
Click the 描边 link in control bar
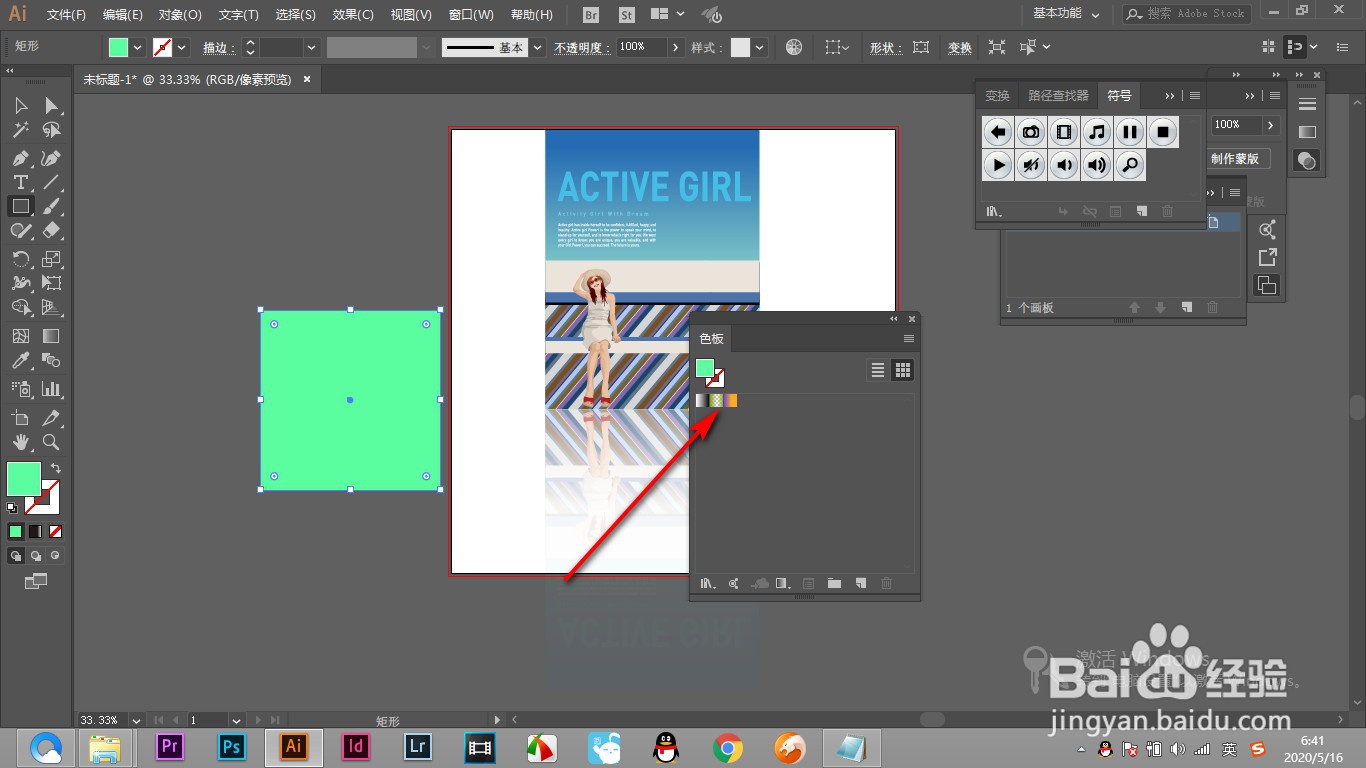[219, 47]
